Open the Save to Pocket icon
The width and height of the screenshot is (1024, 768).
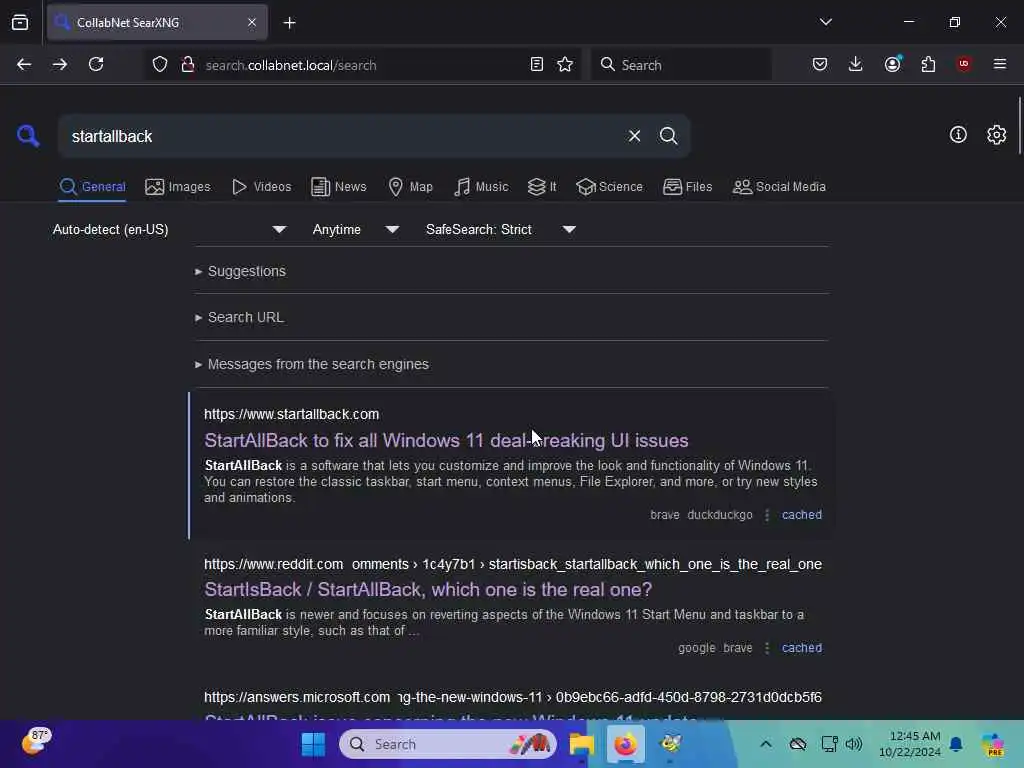(820, 64)
